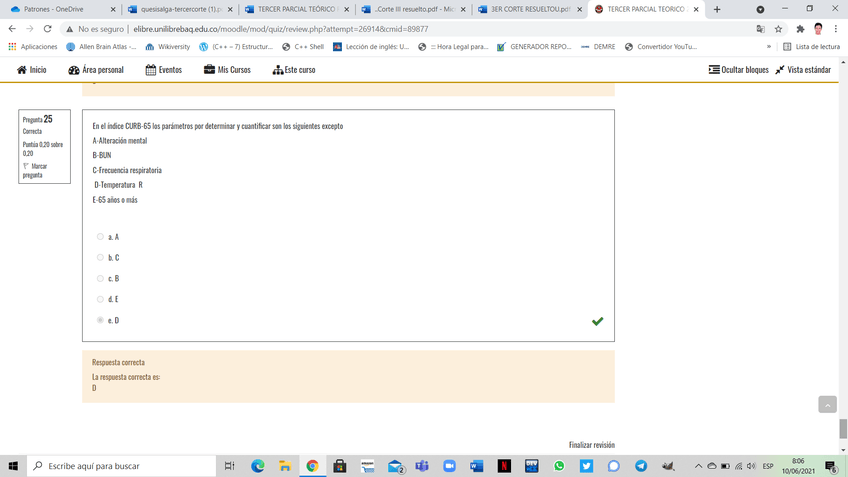
Task: Open Microsoft Teams from taskbar
Action: click(422, 466)
